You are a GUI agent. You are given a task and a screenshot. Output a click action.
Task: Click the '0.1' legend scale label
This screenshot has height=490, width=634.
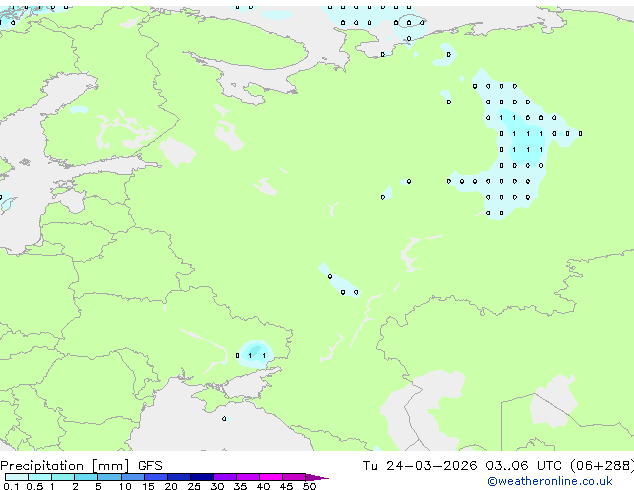11,486
